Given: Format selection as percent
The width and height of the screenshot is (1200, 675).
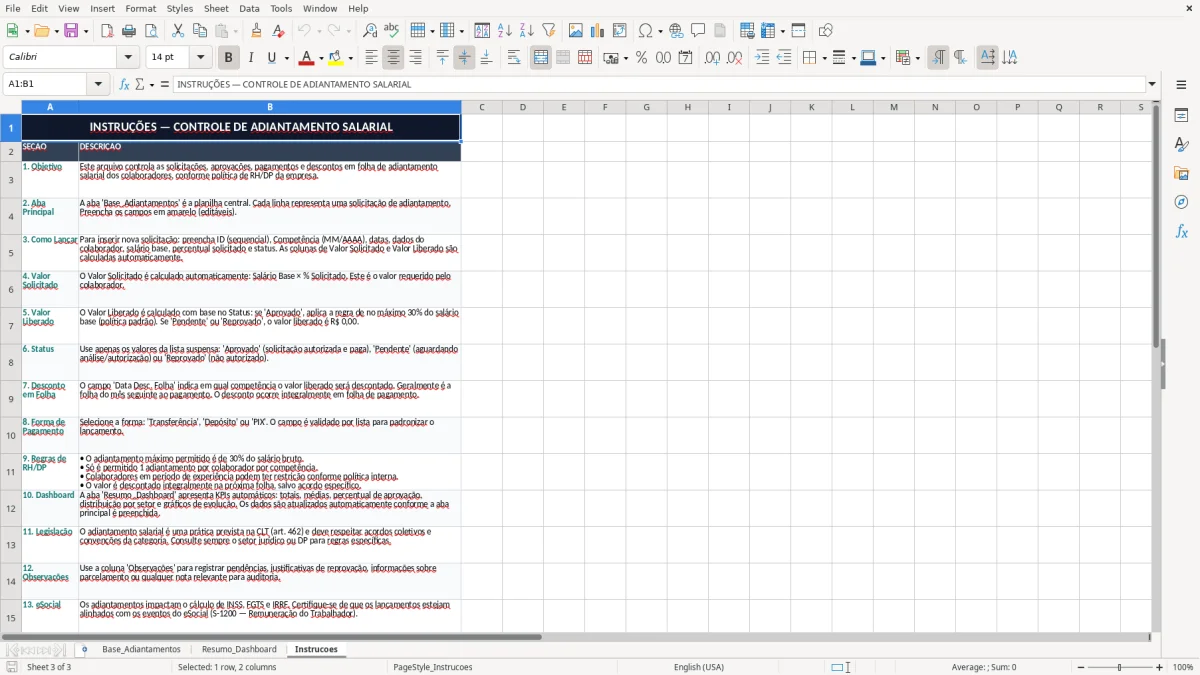Looking at the screenshot, I should pos(641,58).
